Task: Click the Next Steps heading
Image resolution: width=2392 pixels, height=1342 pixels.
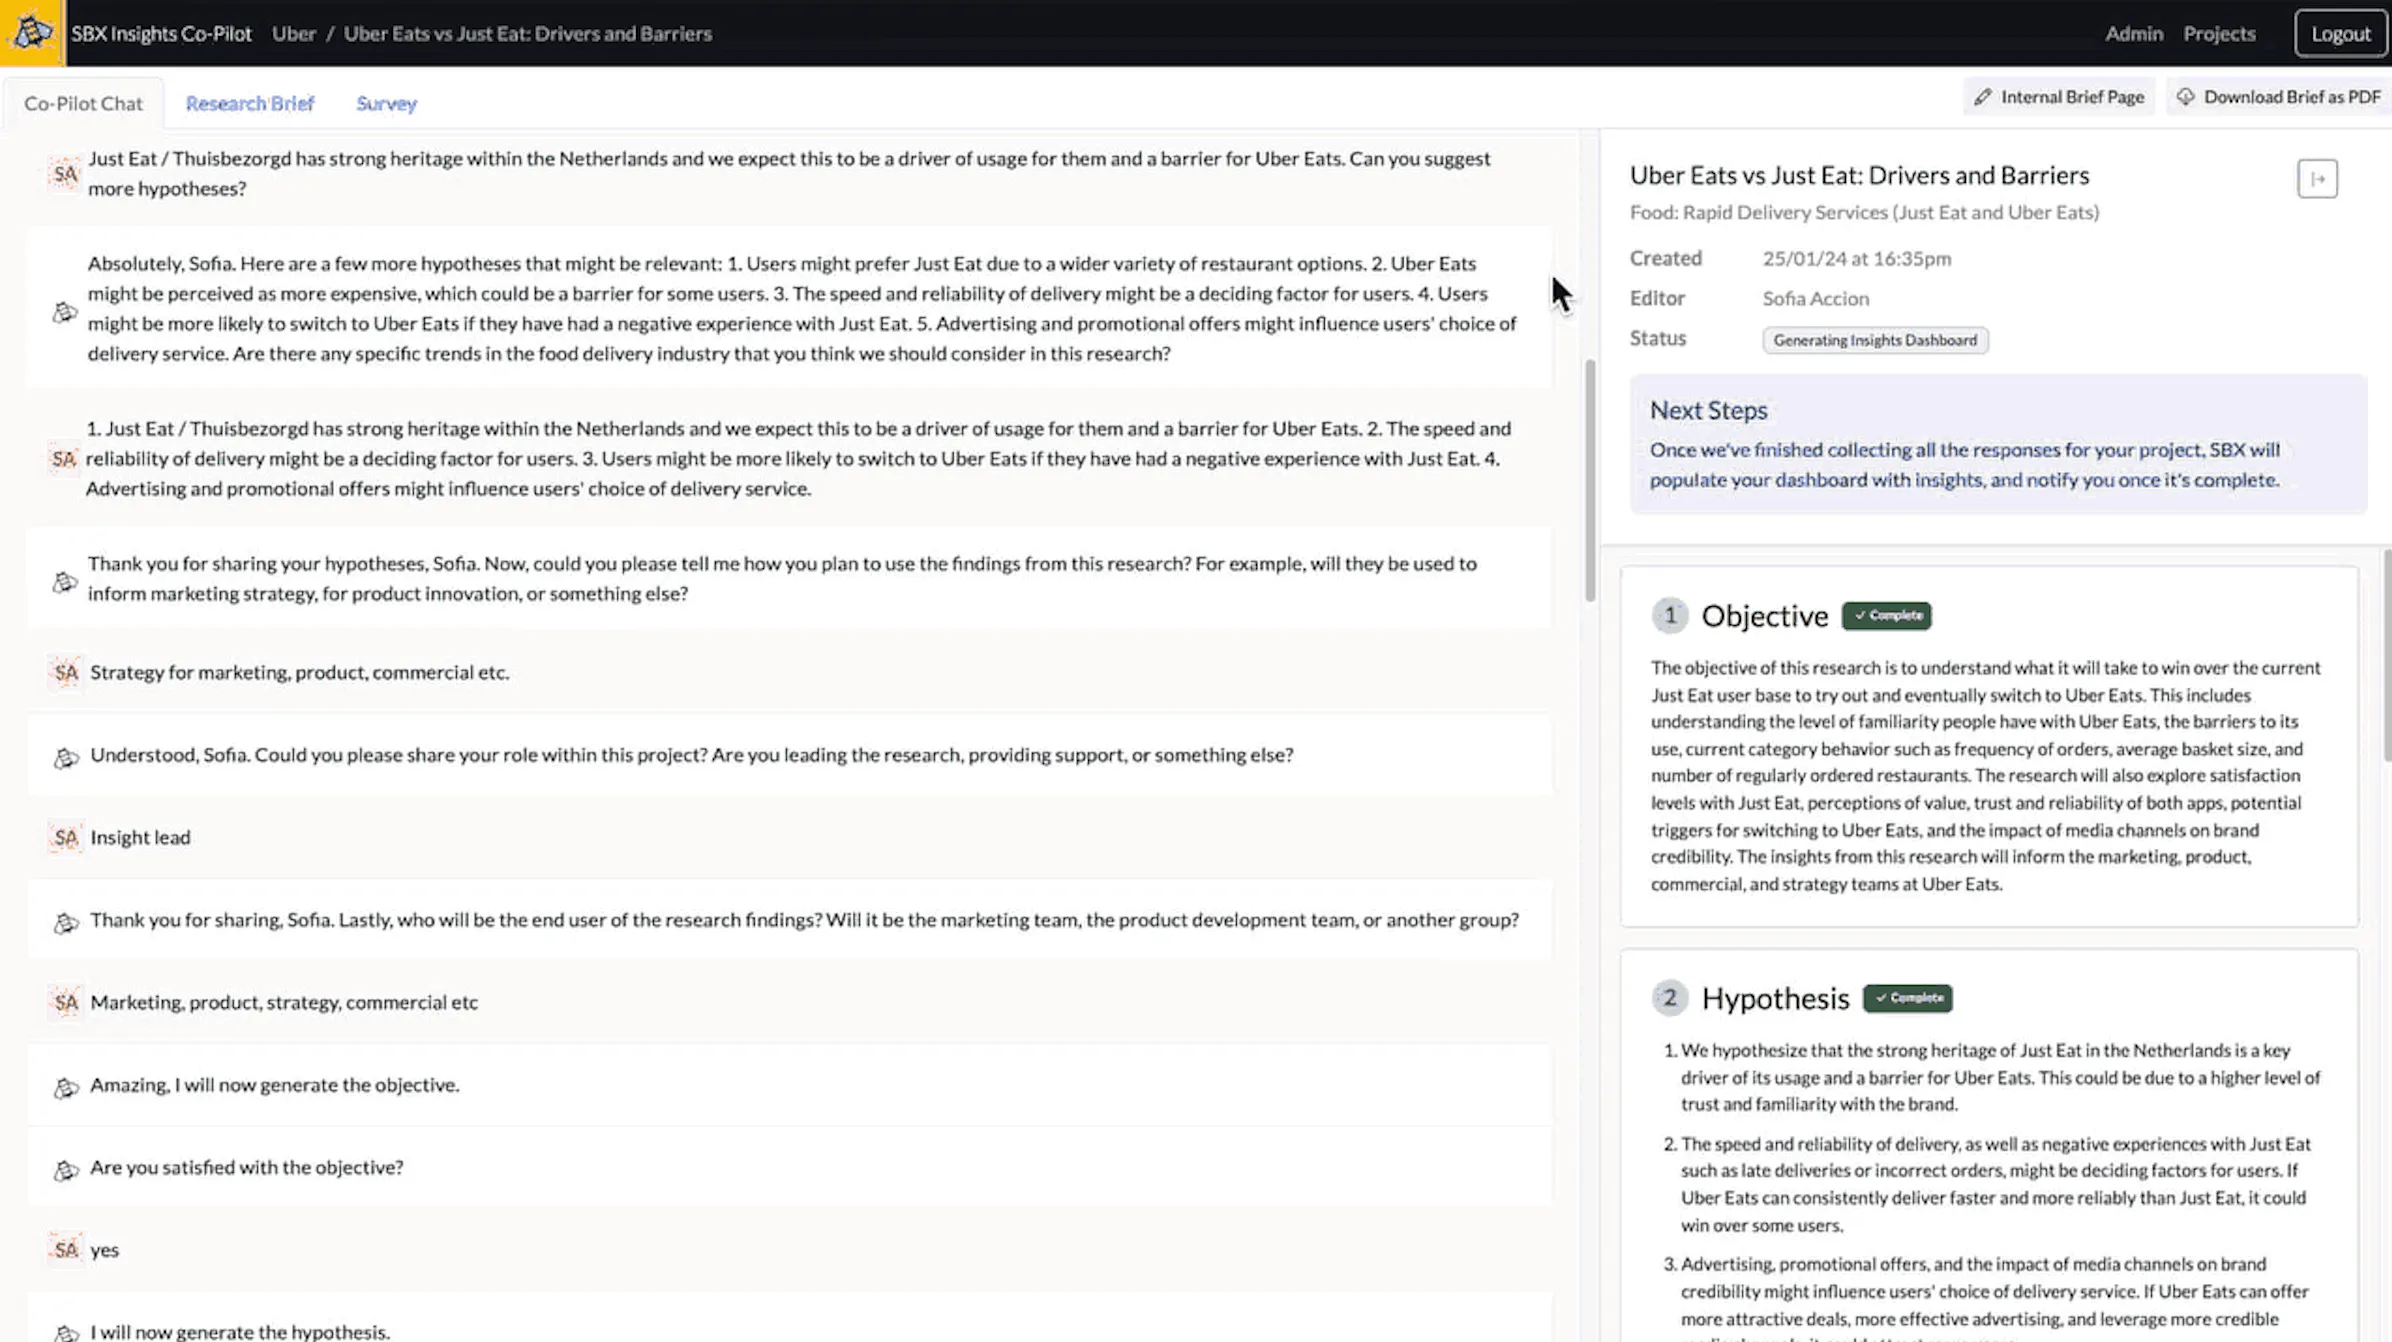Action: coord(1708,410)
